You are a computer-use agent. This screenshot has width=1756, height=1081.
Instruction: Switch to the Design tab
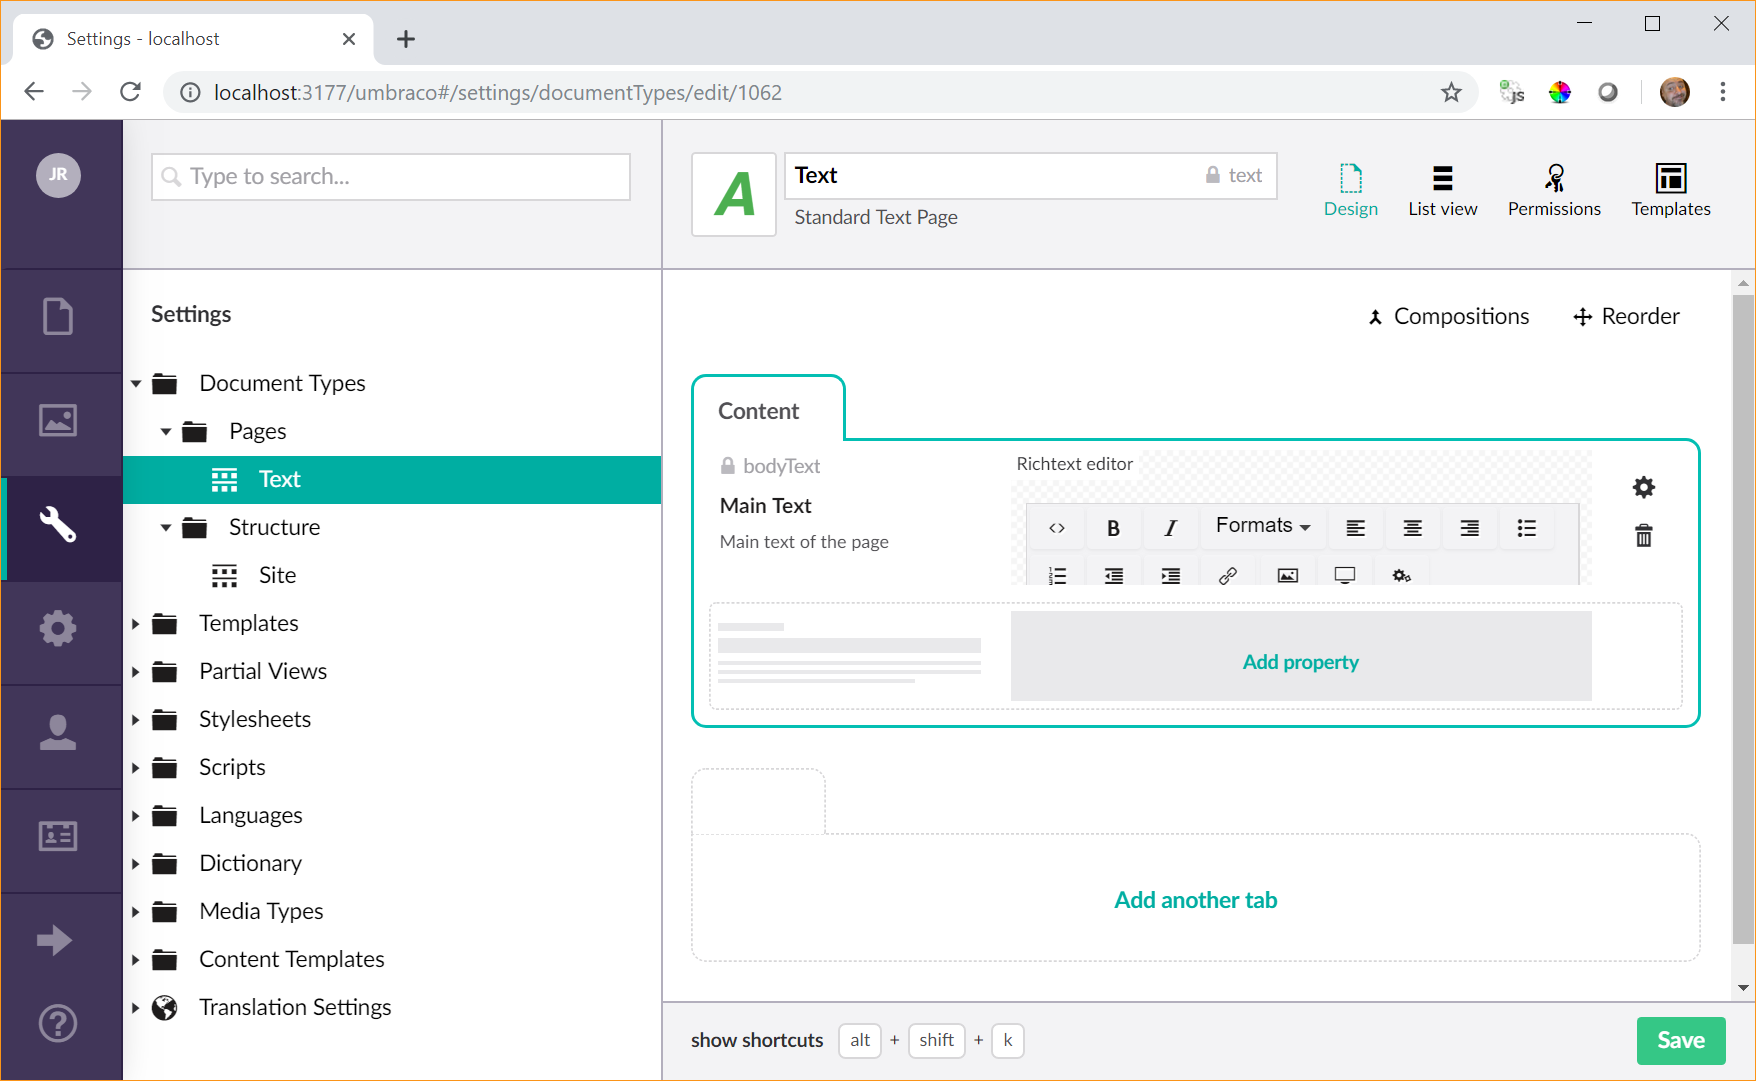[x=1351, y=190]
